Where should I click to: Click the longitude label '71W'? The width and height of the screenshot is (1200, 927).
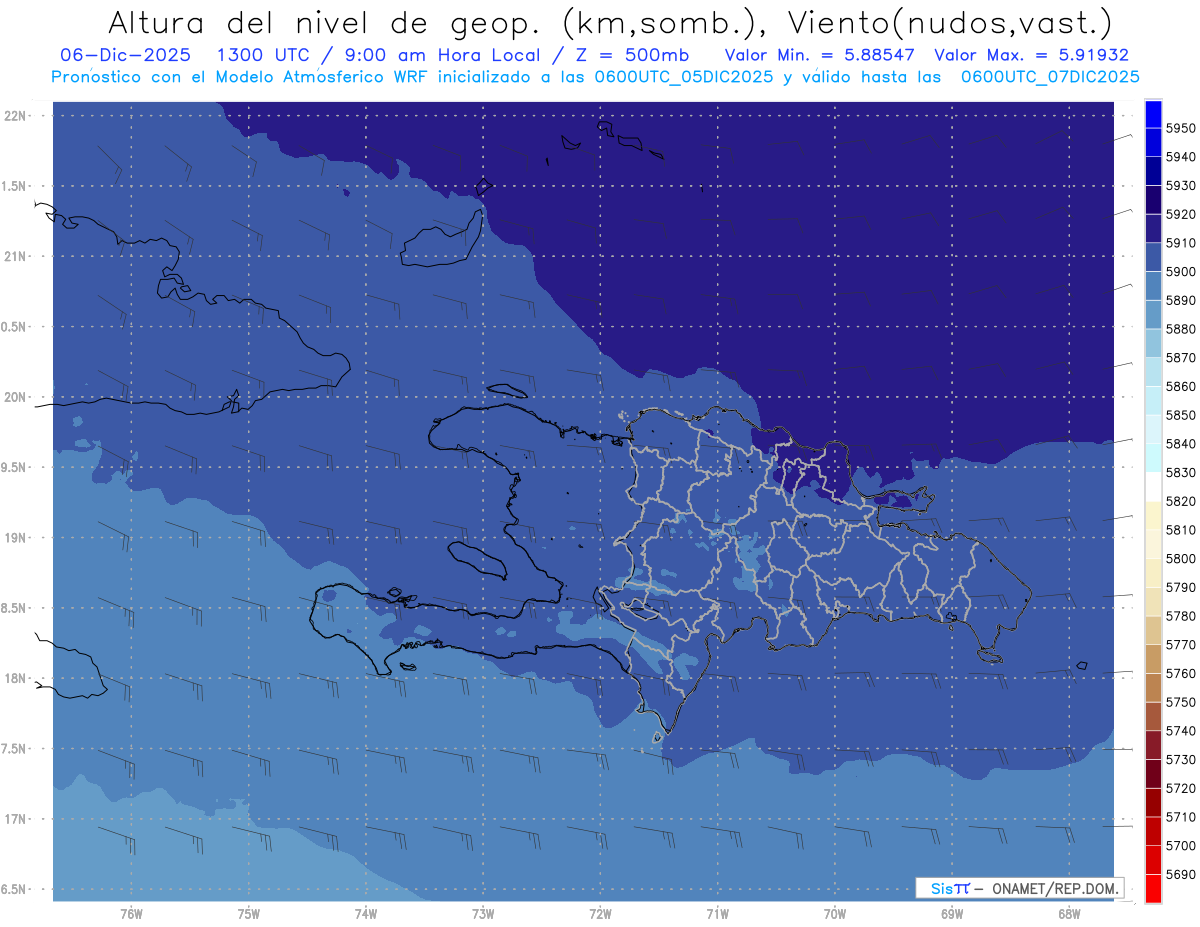tap(717, 913)
